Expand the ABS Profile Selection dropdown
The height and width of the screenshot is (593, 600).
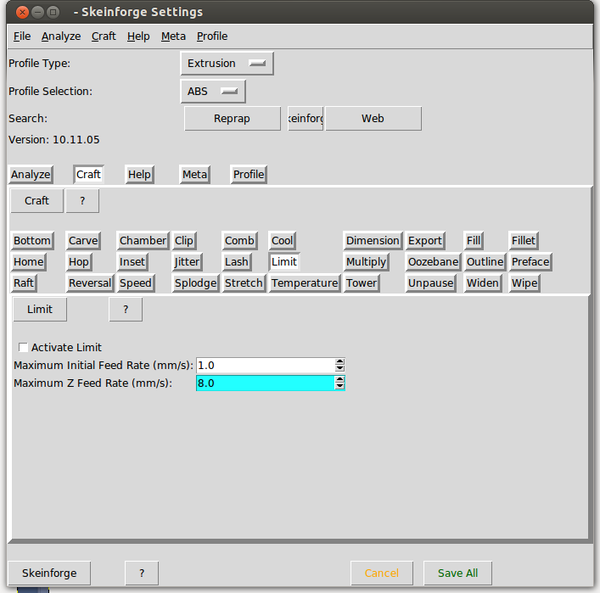213,91
